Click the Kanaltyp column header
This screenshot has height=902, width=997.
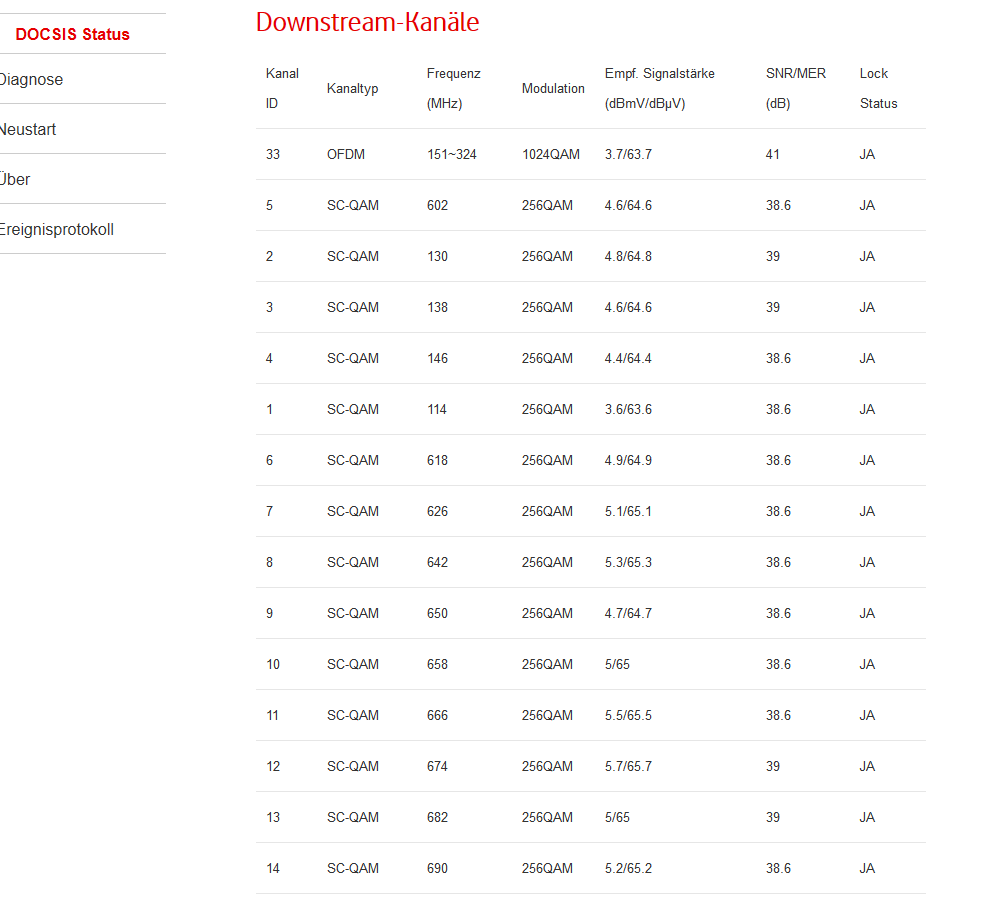(352, 88)
